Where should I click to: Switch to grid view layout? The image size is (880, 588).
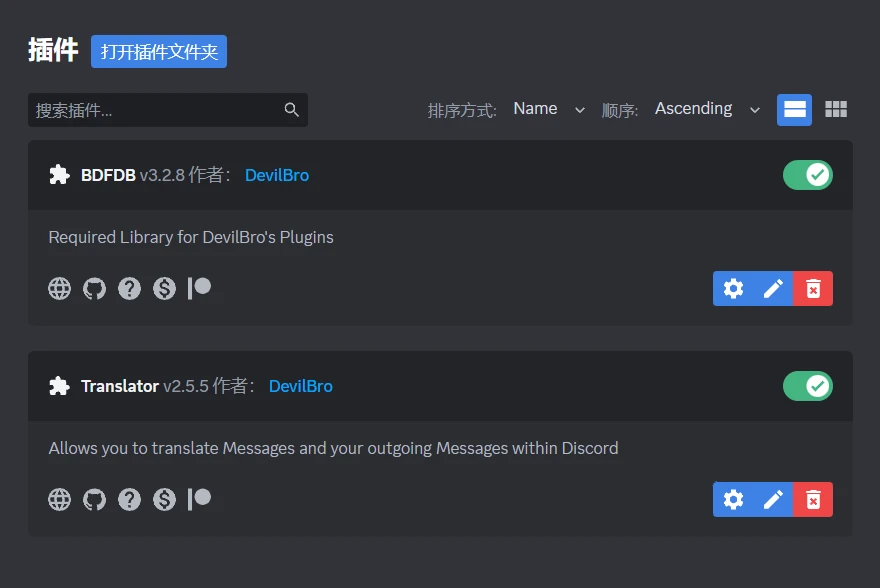(836, 109)
